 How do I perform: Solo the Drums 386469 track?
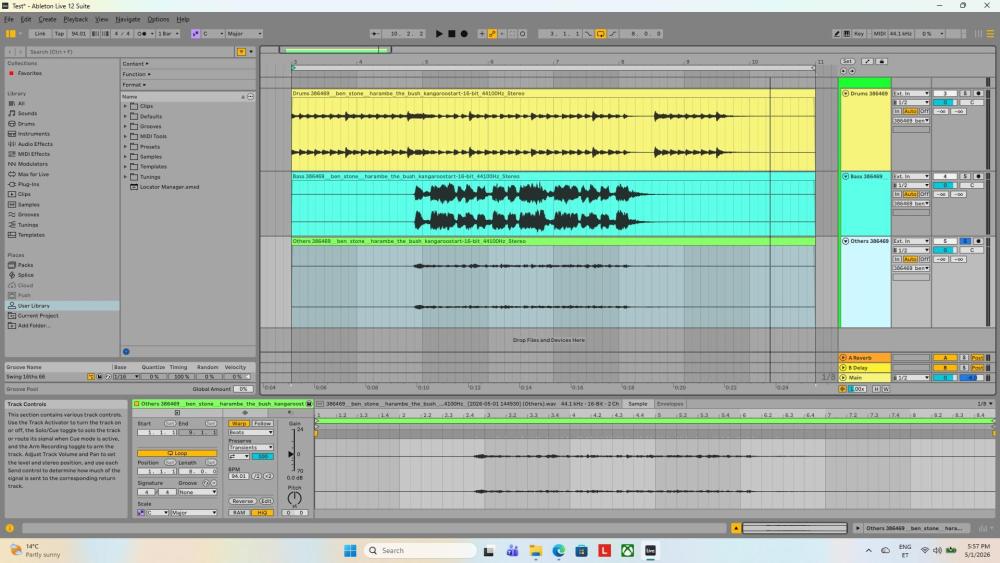pyautogui.click(x=965, y=93)
